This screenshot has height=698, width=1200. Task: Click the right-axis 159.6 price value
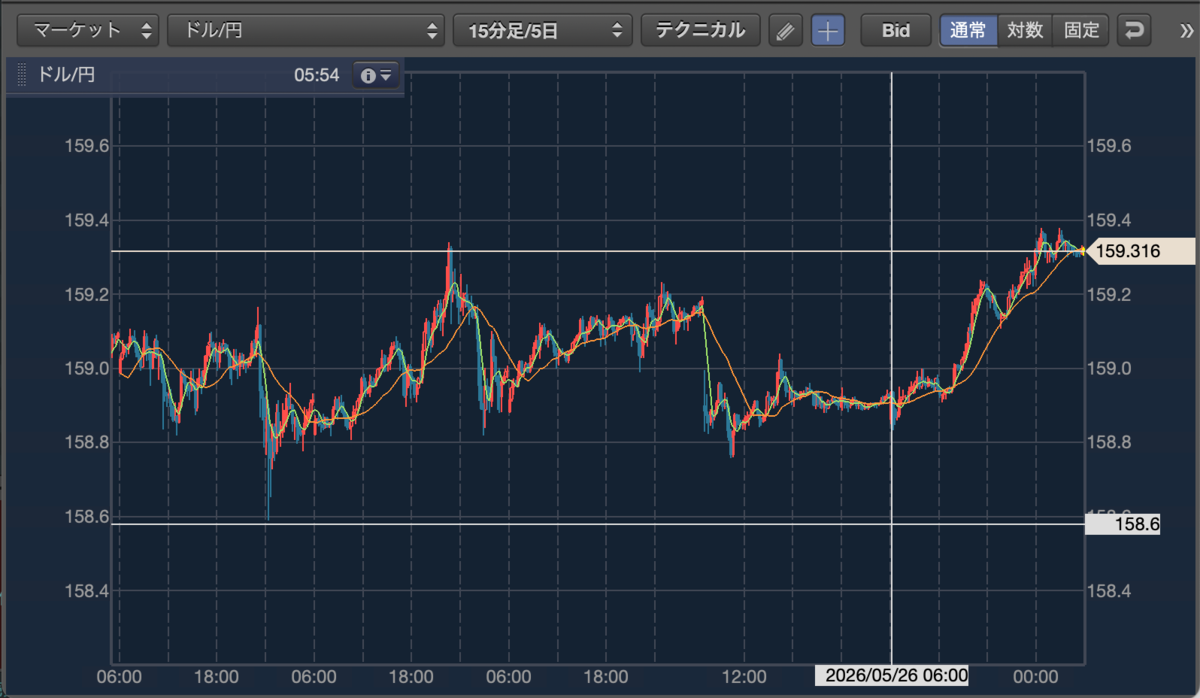pyautogui.click(x=1109, y=146)
